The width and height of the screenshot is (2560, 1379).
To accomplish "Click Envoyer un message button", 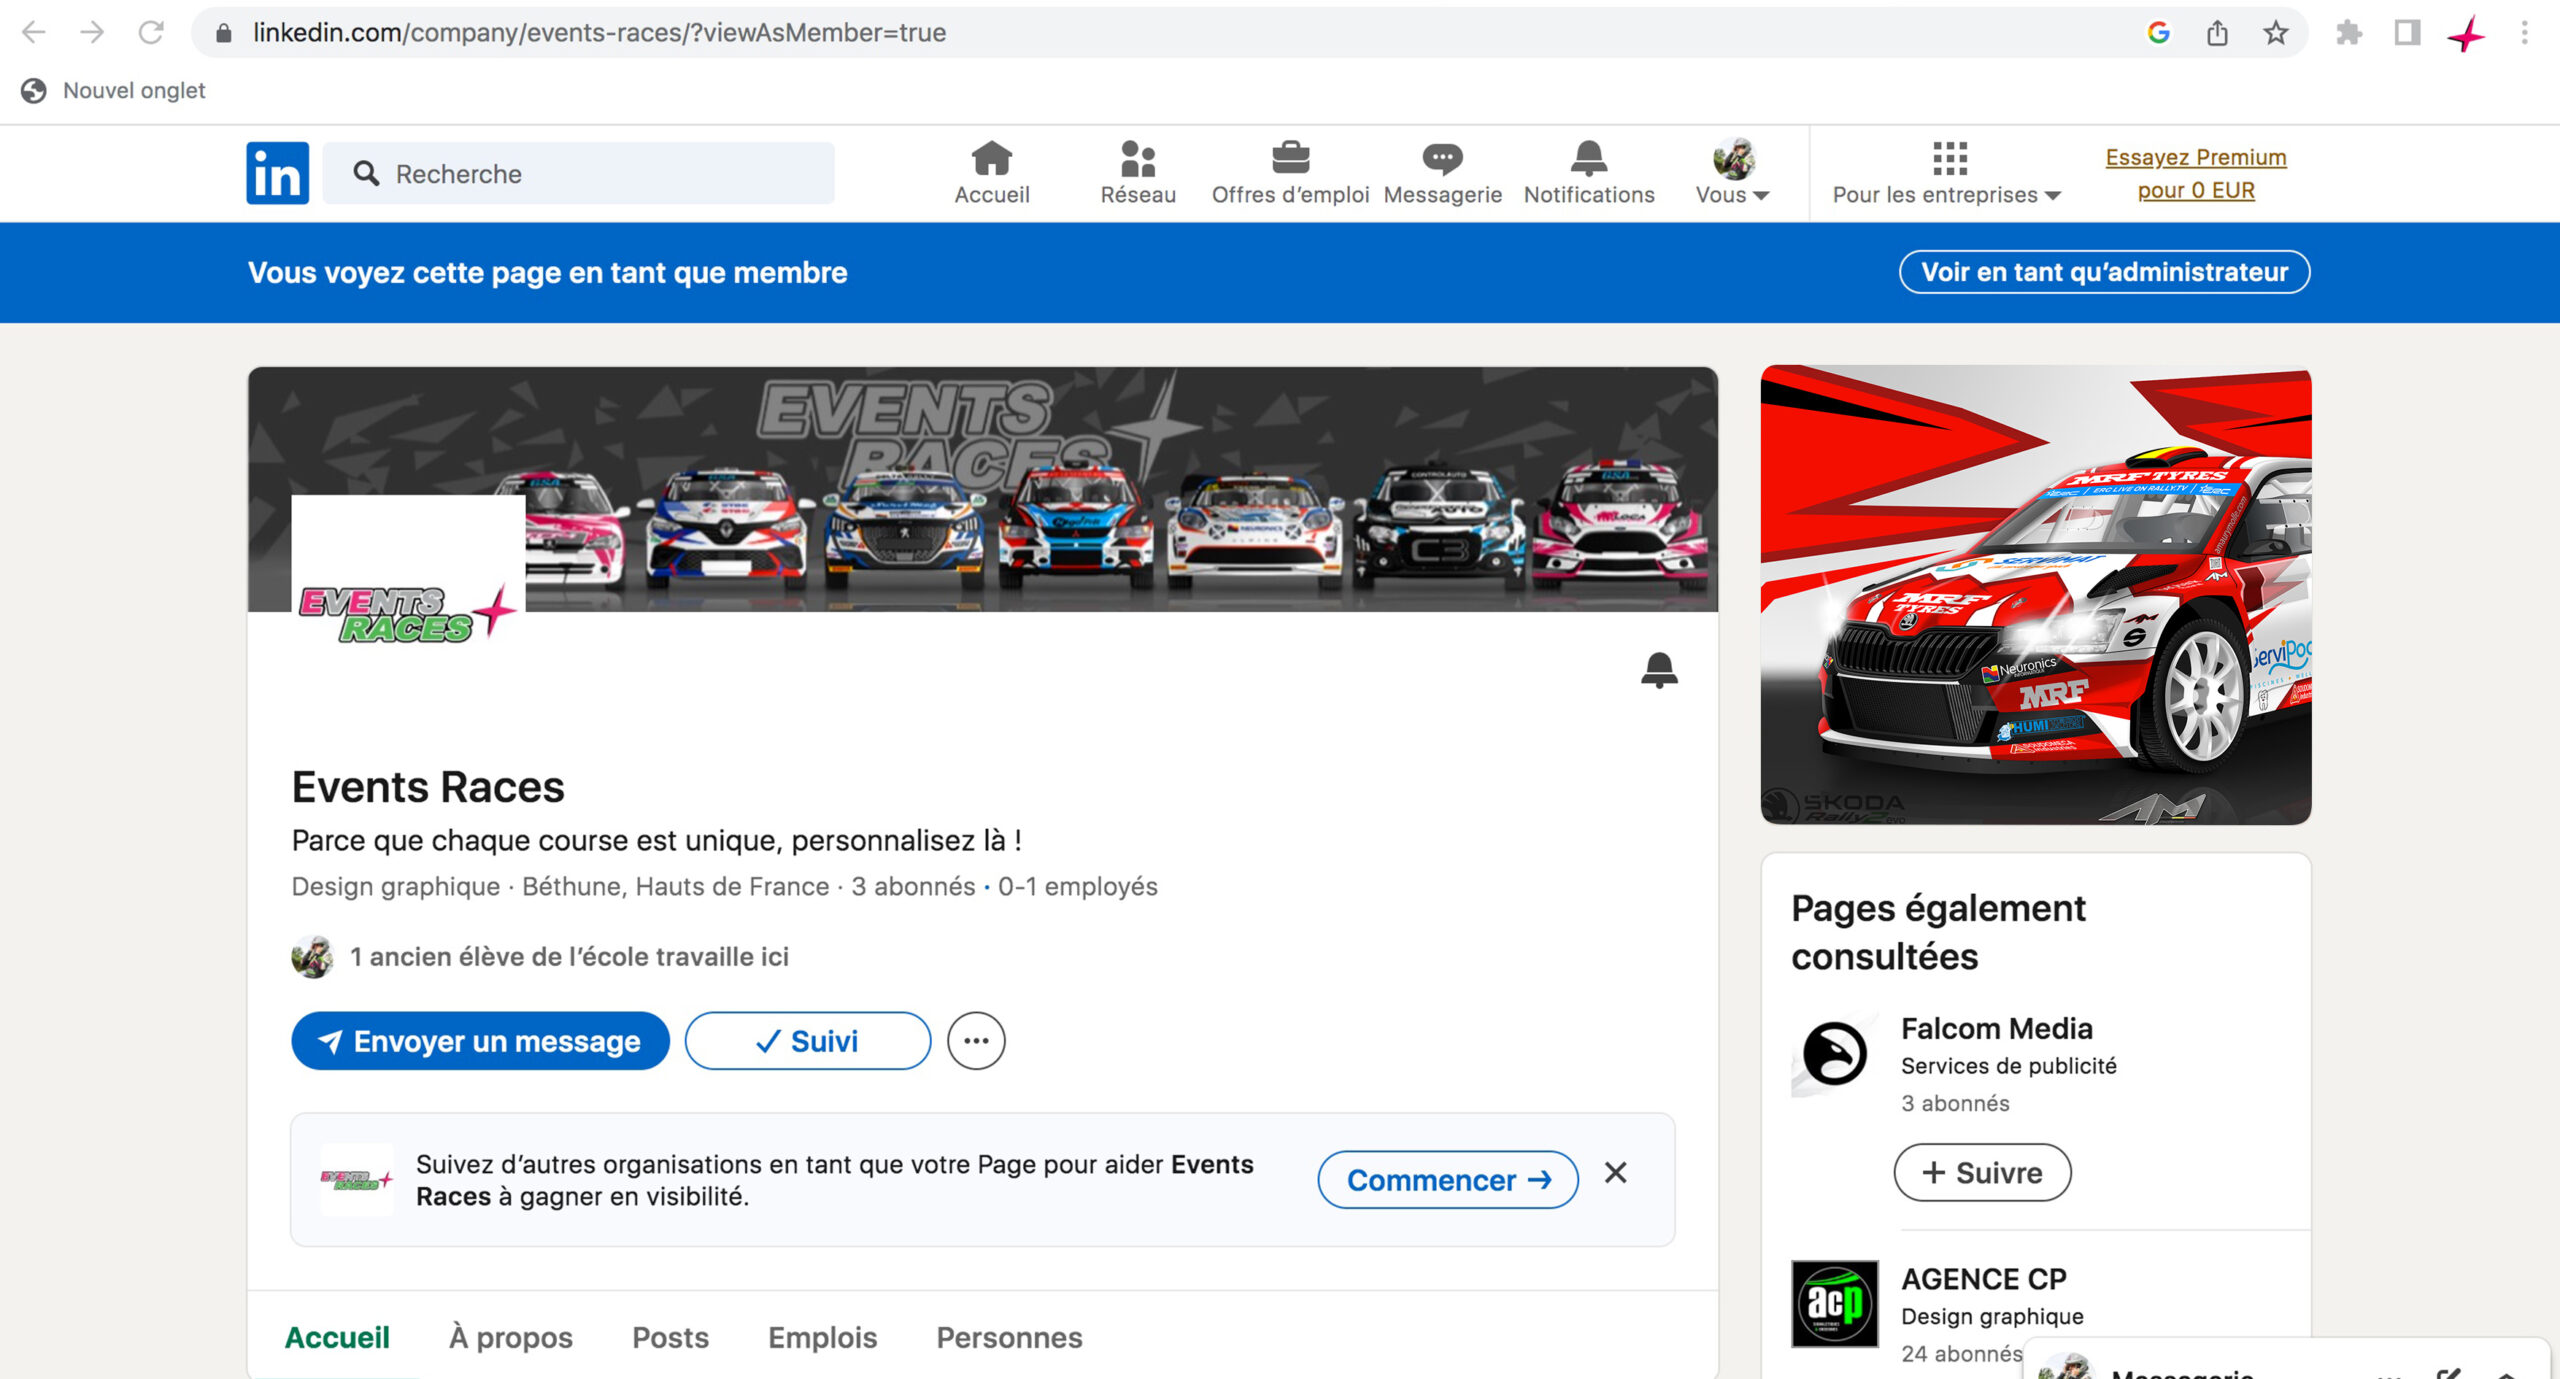I will click(480, 1041).
